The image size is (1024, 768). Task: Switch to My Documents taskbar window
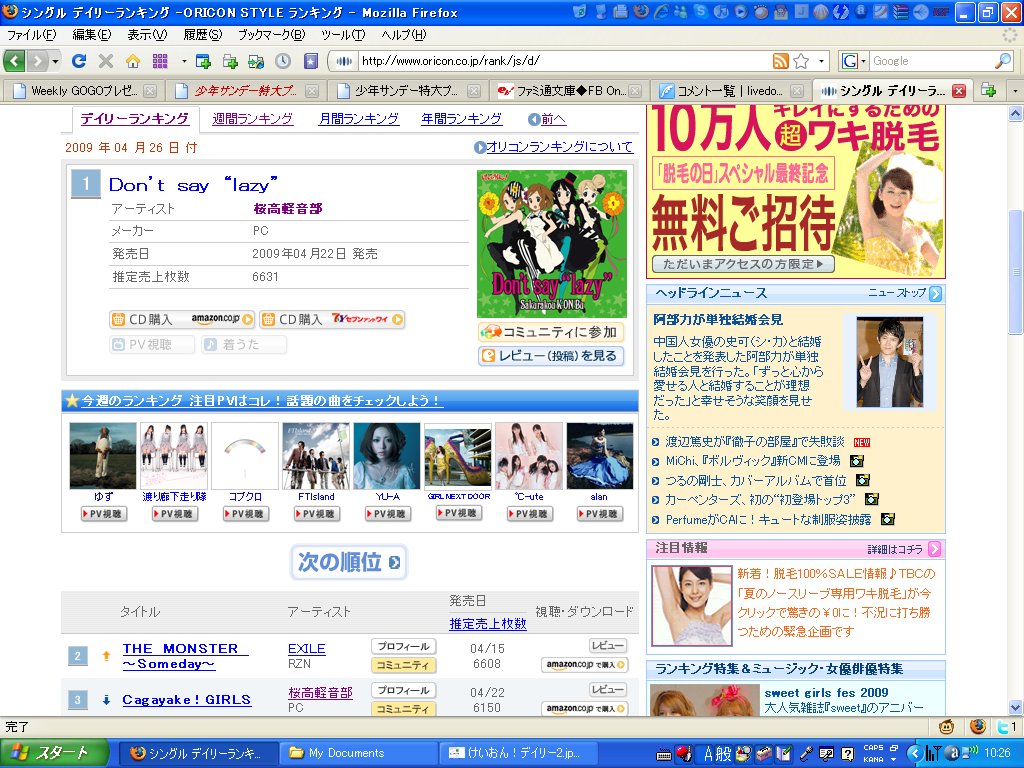[358, 753]
